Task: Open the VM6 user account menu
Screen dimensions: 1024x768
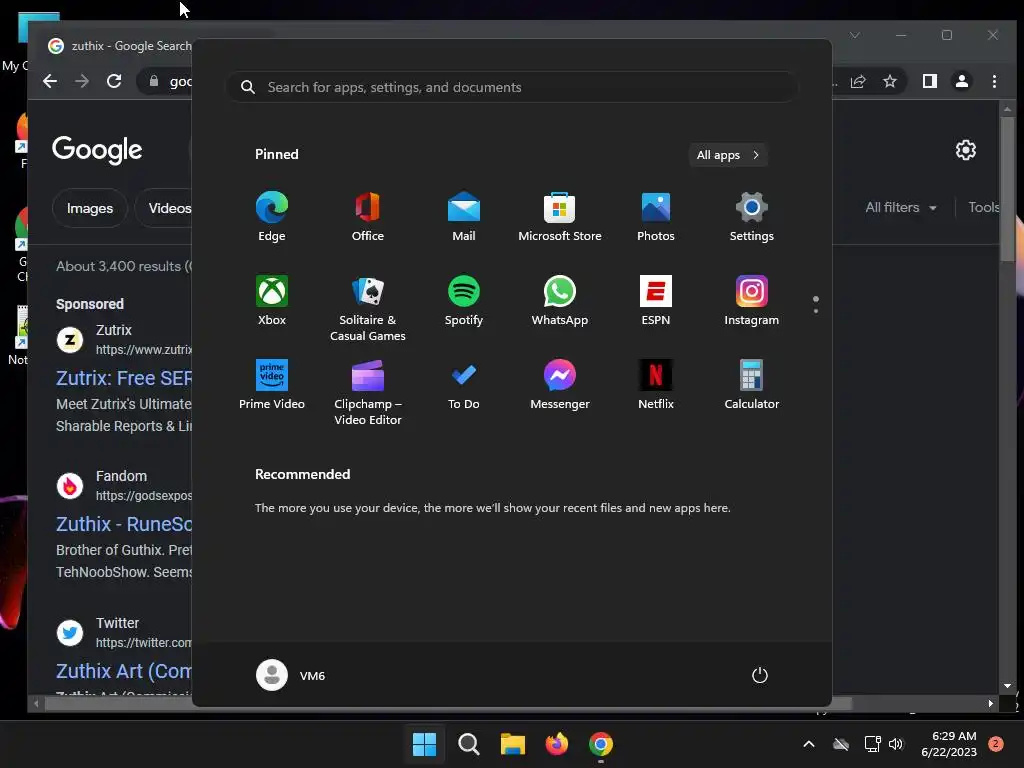Action: pos(291,675)
